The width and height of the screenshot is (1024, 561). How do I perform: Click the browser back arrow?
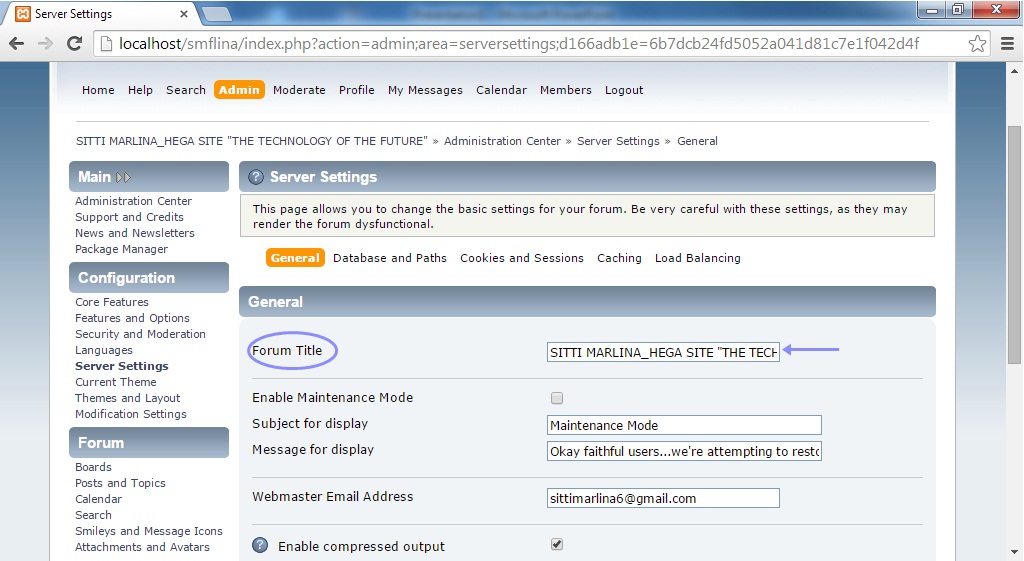(17, 44)
